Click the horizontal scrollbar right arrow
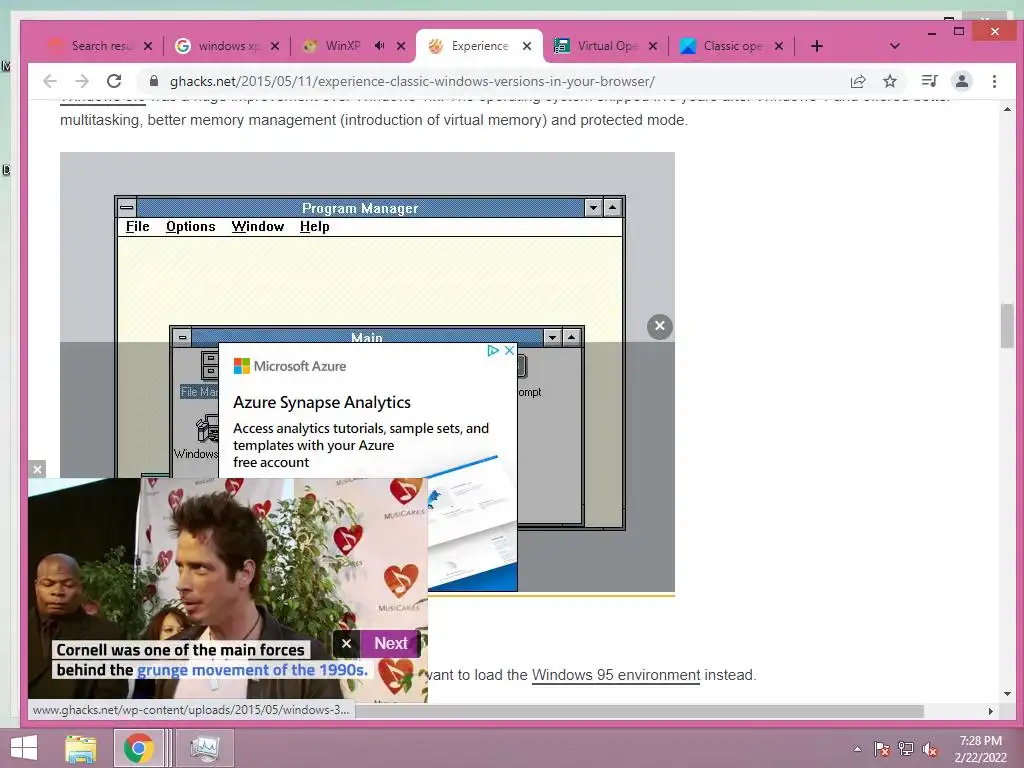This screenshot has height=768, width=1024. pyautogui.click(x=991, y=711)
